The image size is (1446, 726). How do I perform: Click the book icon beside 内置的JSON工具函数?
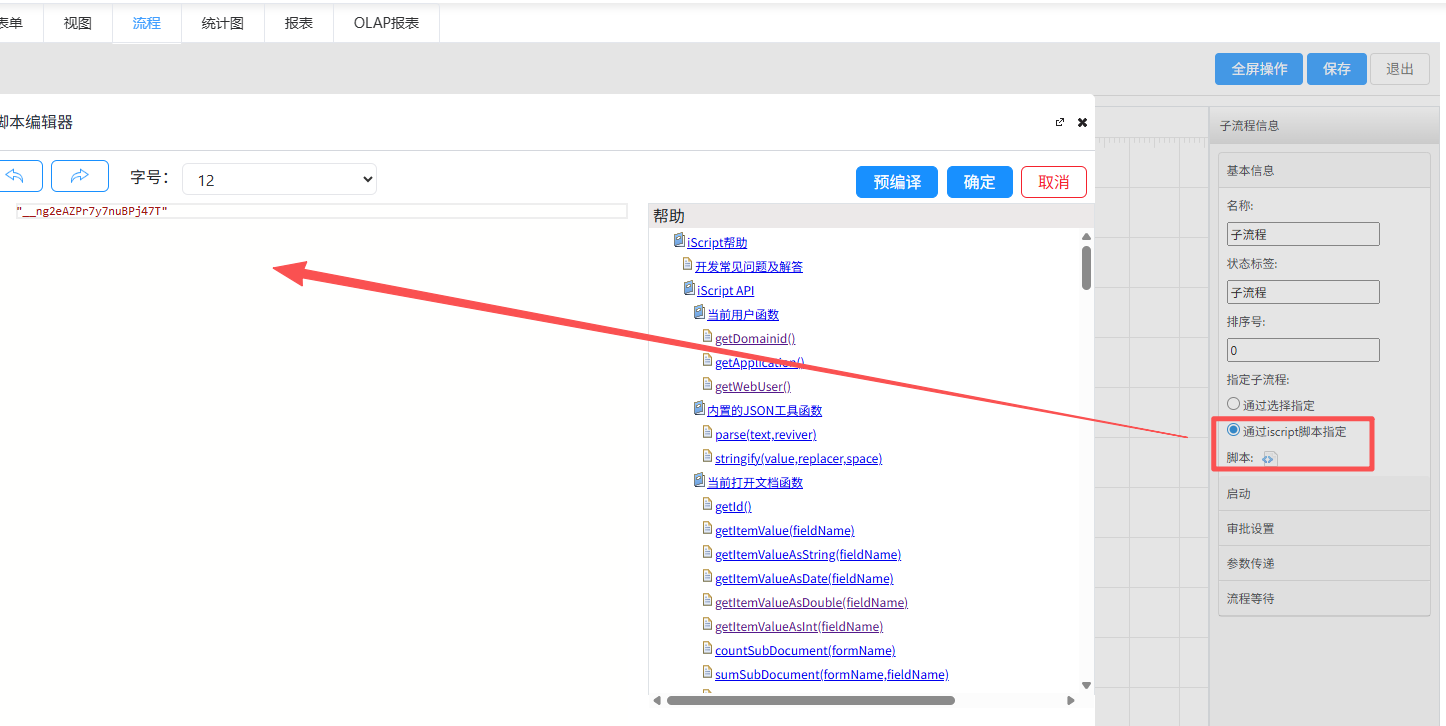point(699,409)
